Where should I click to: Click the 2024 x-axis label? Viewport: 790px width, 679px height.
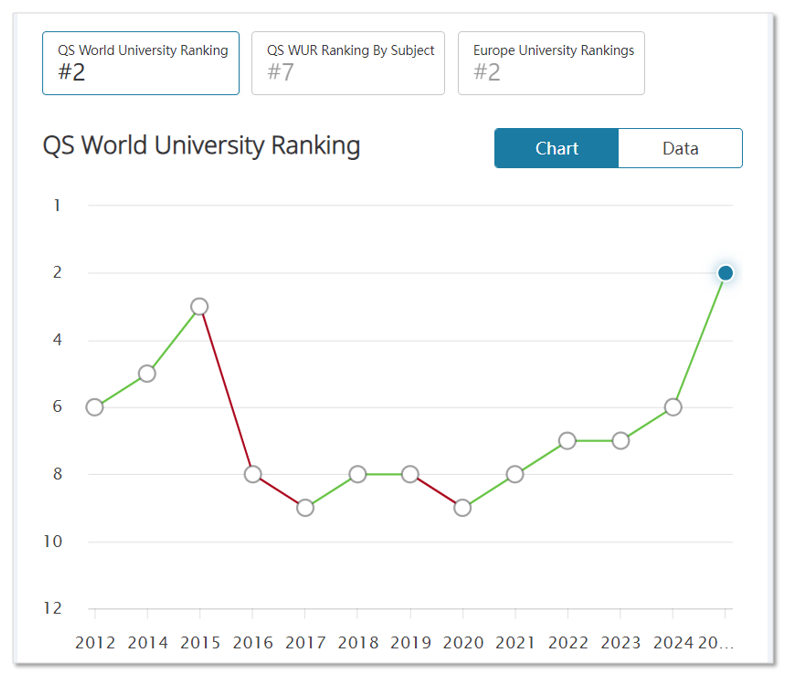673,643
